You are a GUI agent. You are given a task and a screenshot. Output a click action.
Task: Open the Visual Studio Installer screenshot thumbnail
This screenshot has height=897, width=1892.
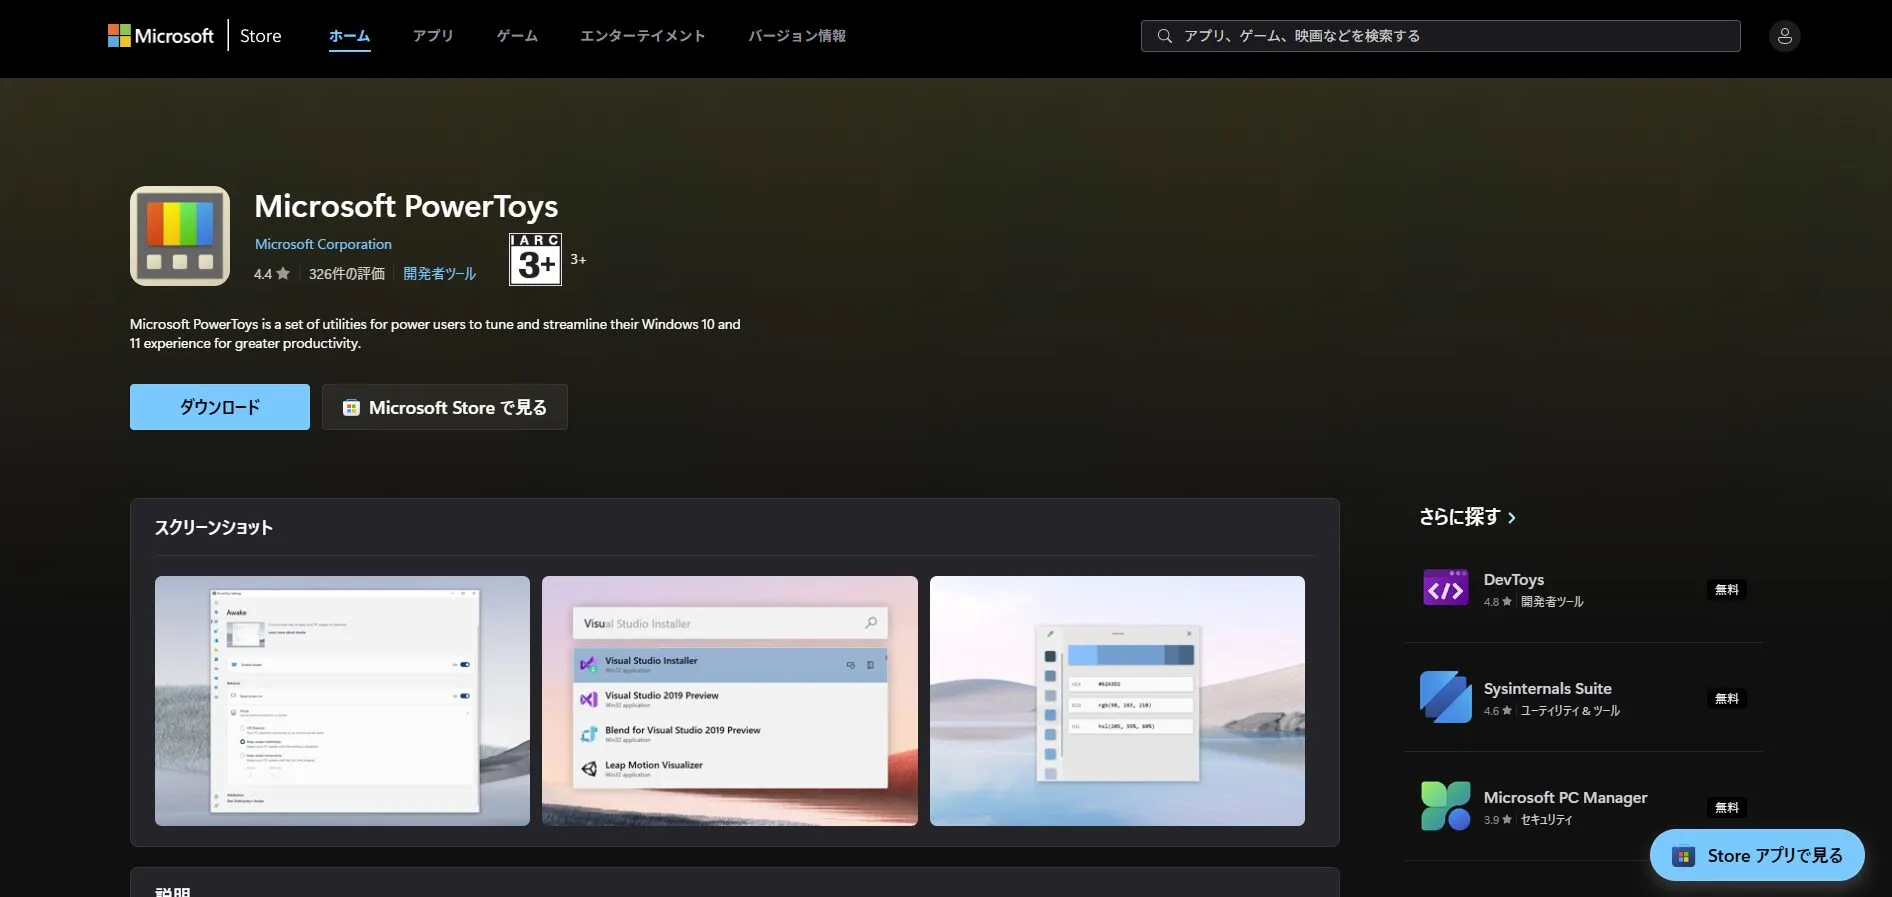(x=730, y=701)
